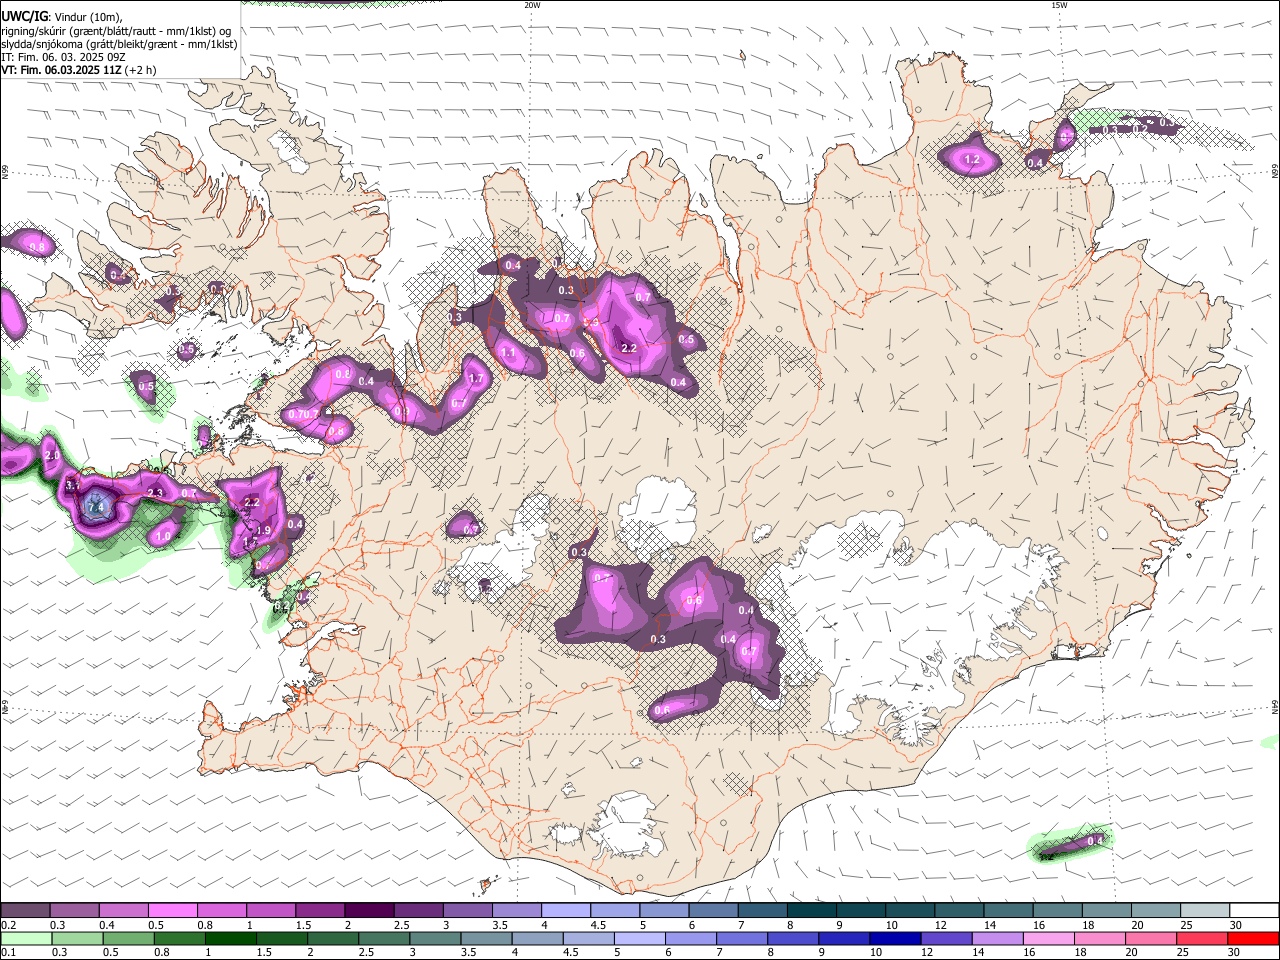The height and width of the screenshot is (960, 1280).
Task: Click the darkest green 1–1.5 rain legend swatch
Action: click(x=230, y=938)
